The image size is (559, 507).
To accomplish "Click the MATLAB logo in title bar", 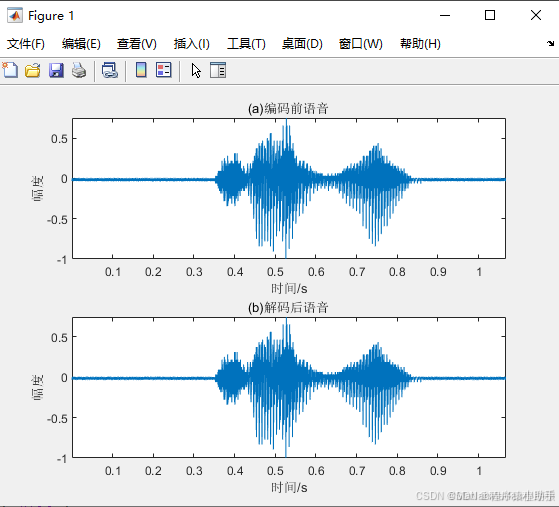I will 15,15.
